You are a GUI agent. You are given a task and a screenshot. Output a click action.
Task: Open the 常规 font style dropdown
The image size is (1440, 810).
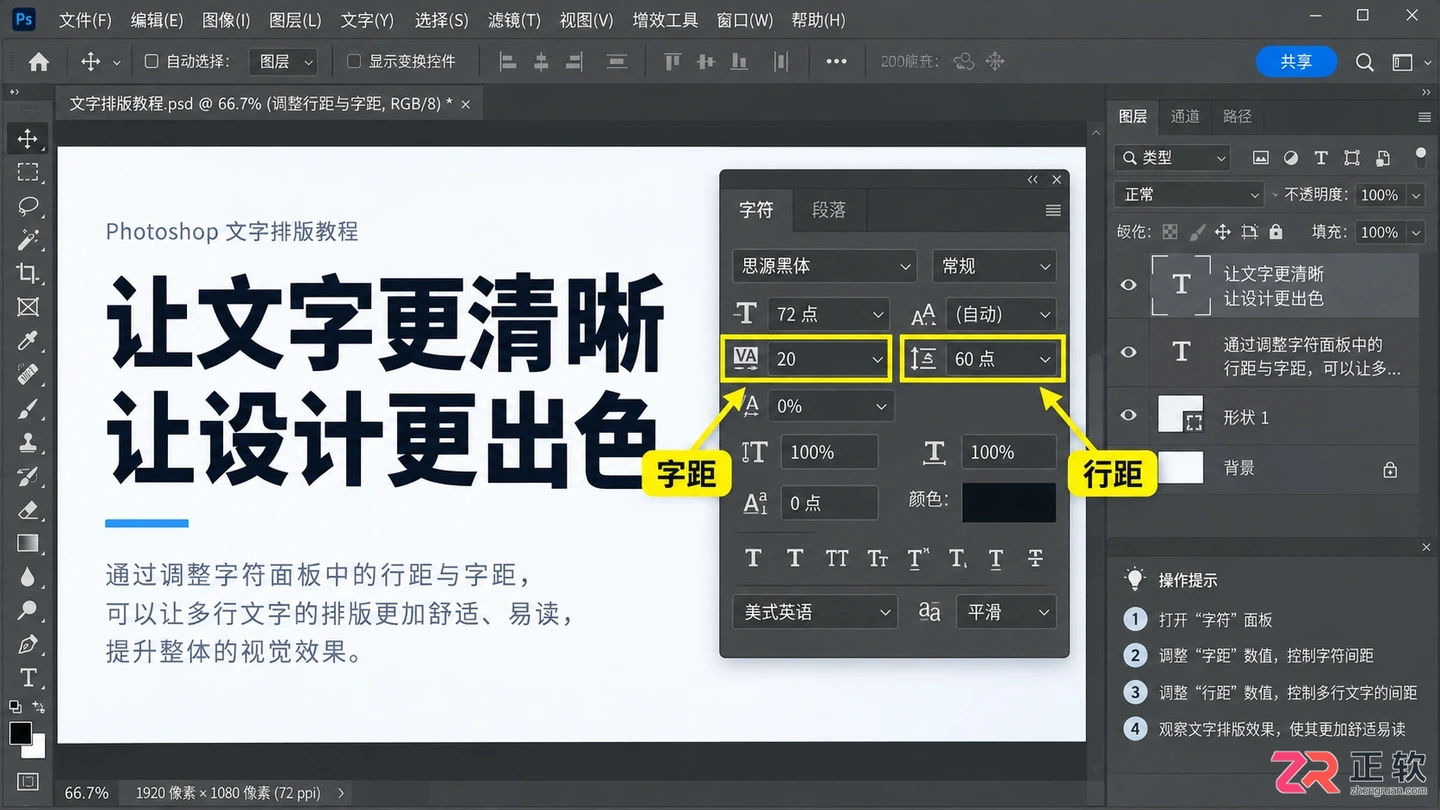tap(994, 266)
